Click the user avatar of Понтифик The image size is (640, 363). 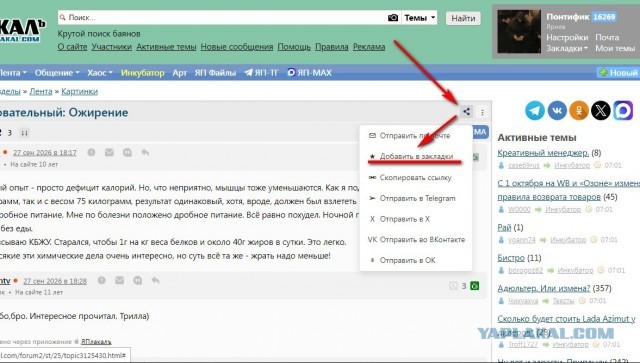click(519, 32)
